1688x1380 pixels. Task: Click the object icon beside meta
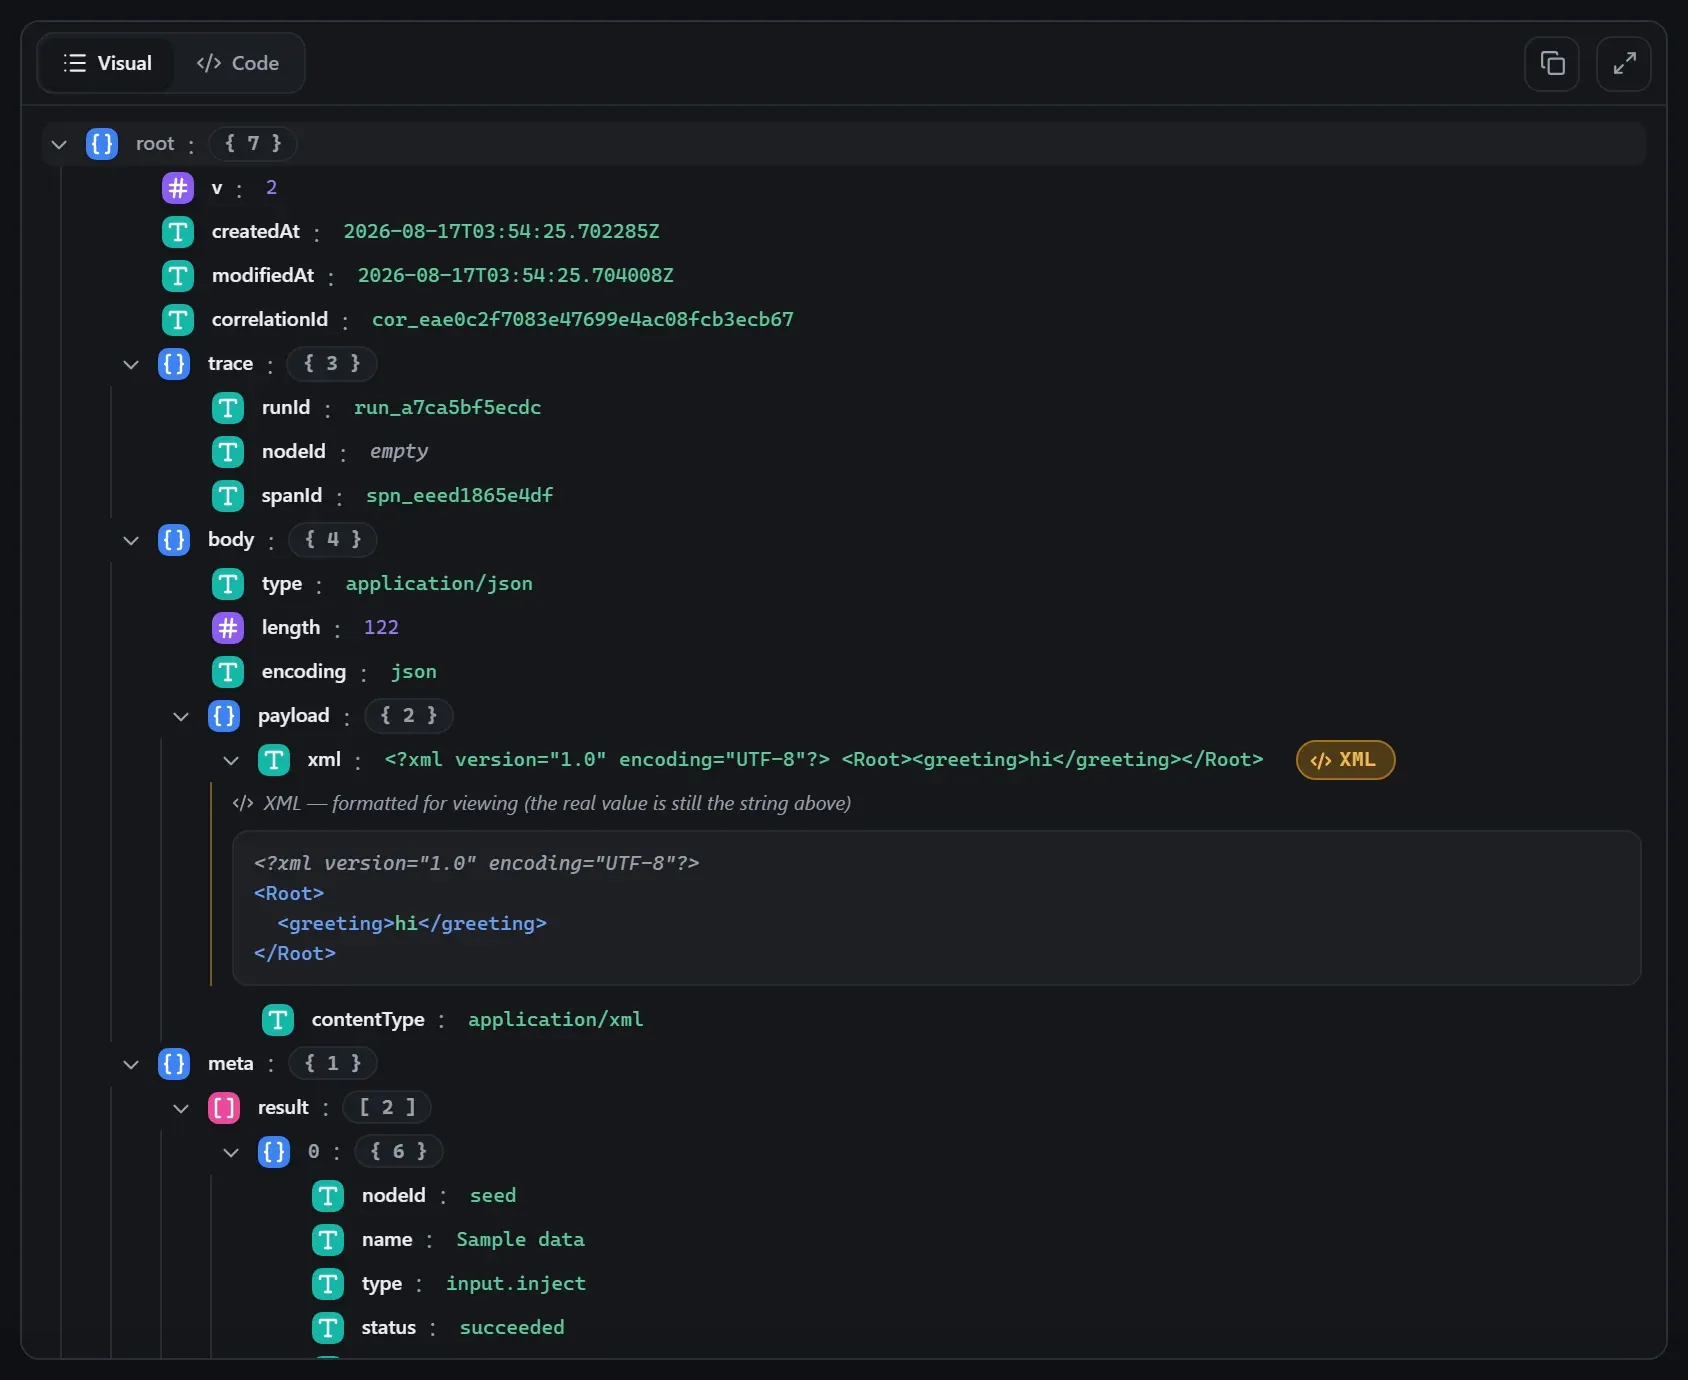pos(174,1064)
